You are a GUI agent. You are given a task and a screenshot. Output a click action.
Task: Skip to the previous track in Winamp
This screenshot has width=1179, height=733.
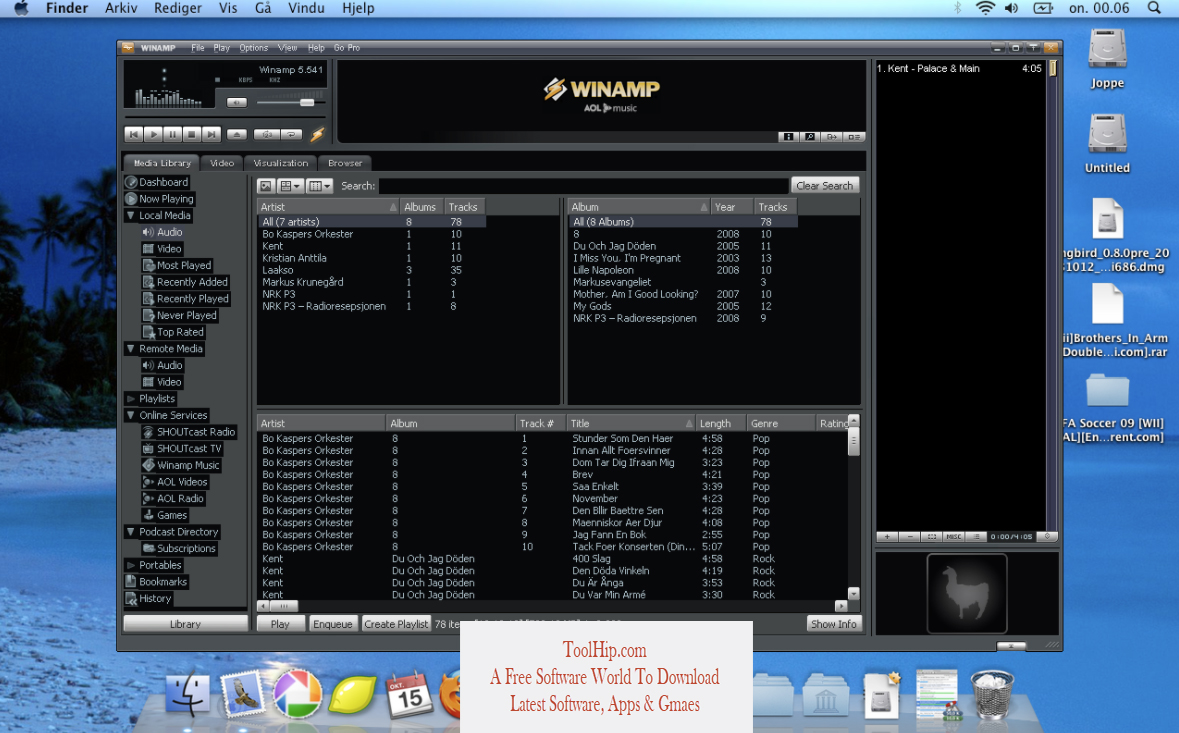[x=133, y=135]
